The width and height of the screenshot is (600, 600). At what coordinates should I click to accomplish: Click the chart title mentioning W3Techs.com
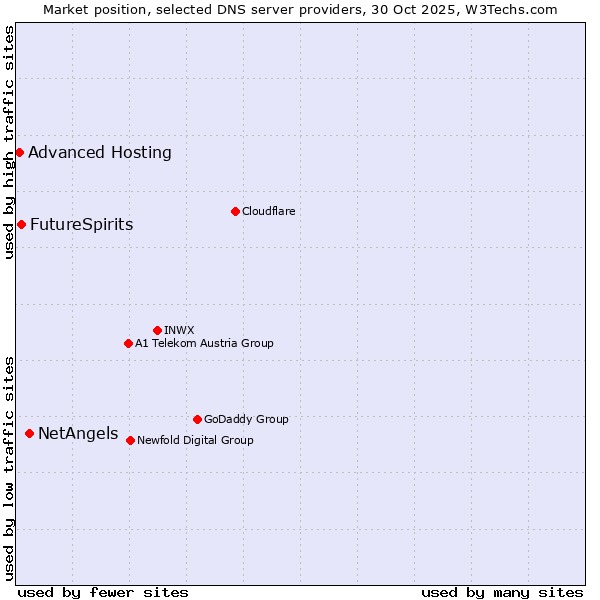pos(300,9)
